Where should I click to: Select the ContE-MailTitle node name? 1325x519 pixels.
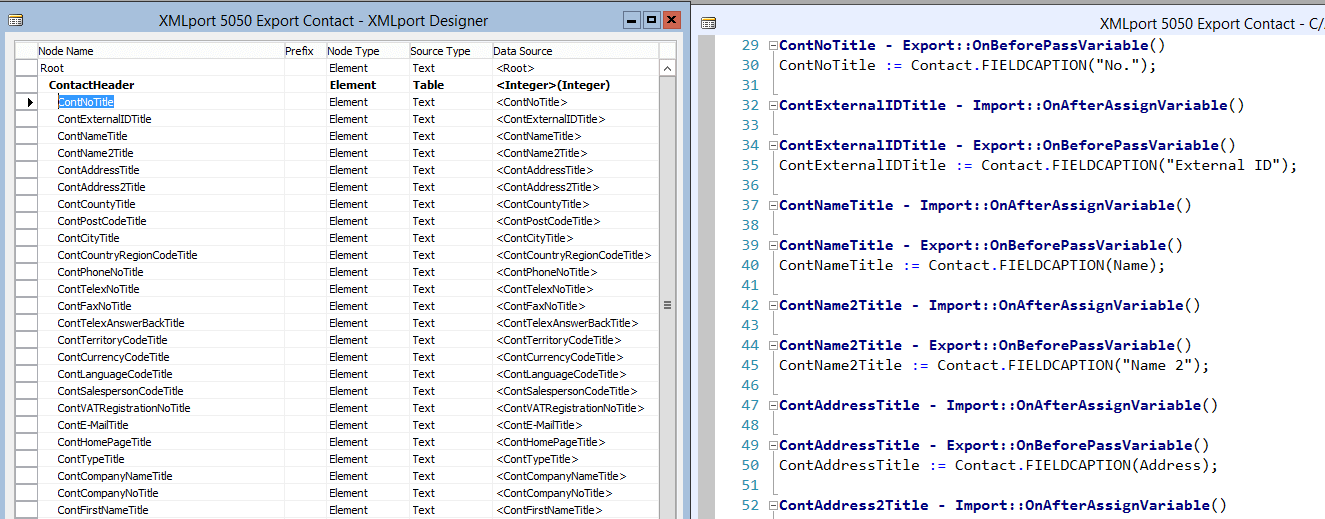coord(92,425)
